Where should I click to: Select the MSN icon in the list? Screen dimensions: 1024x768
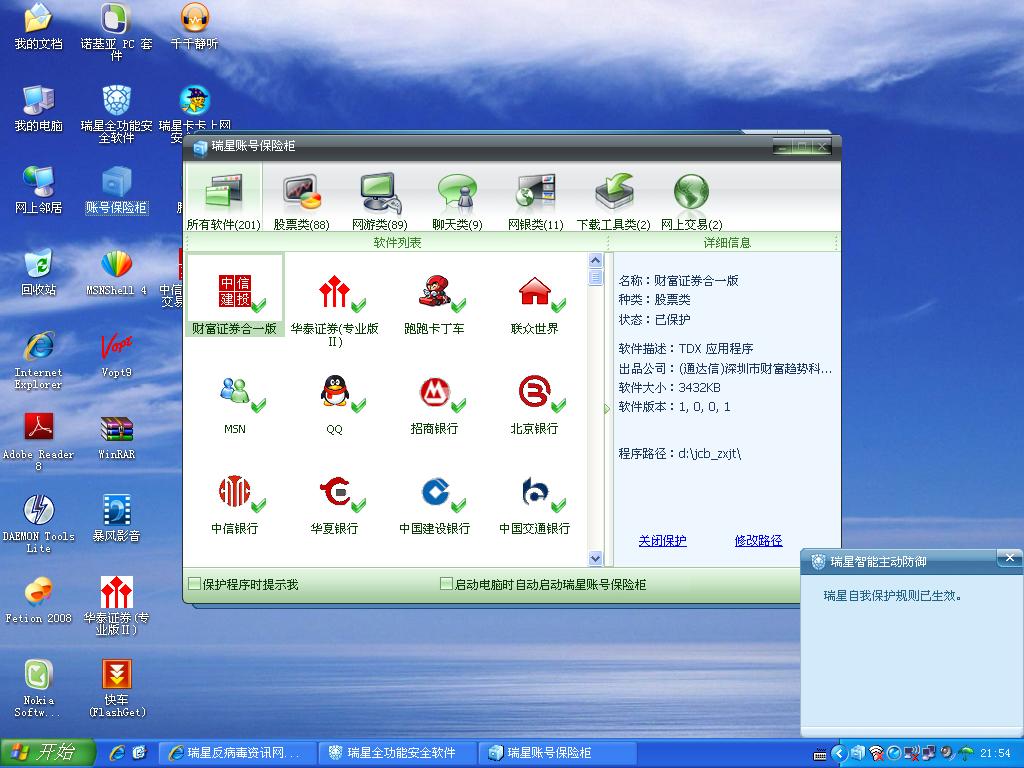234,405
